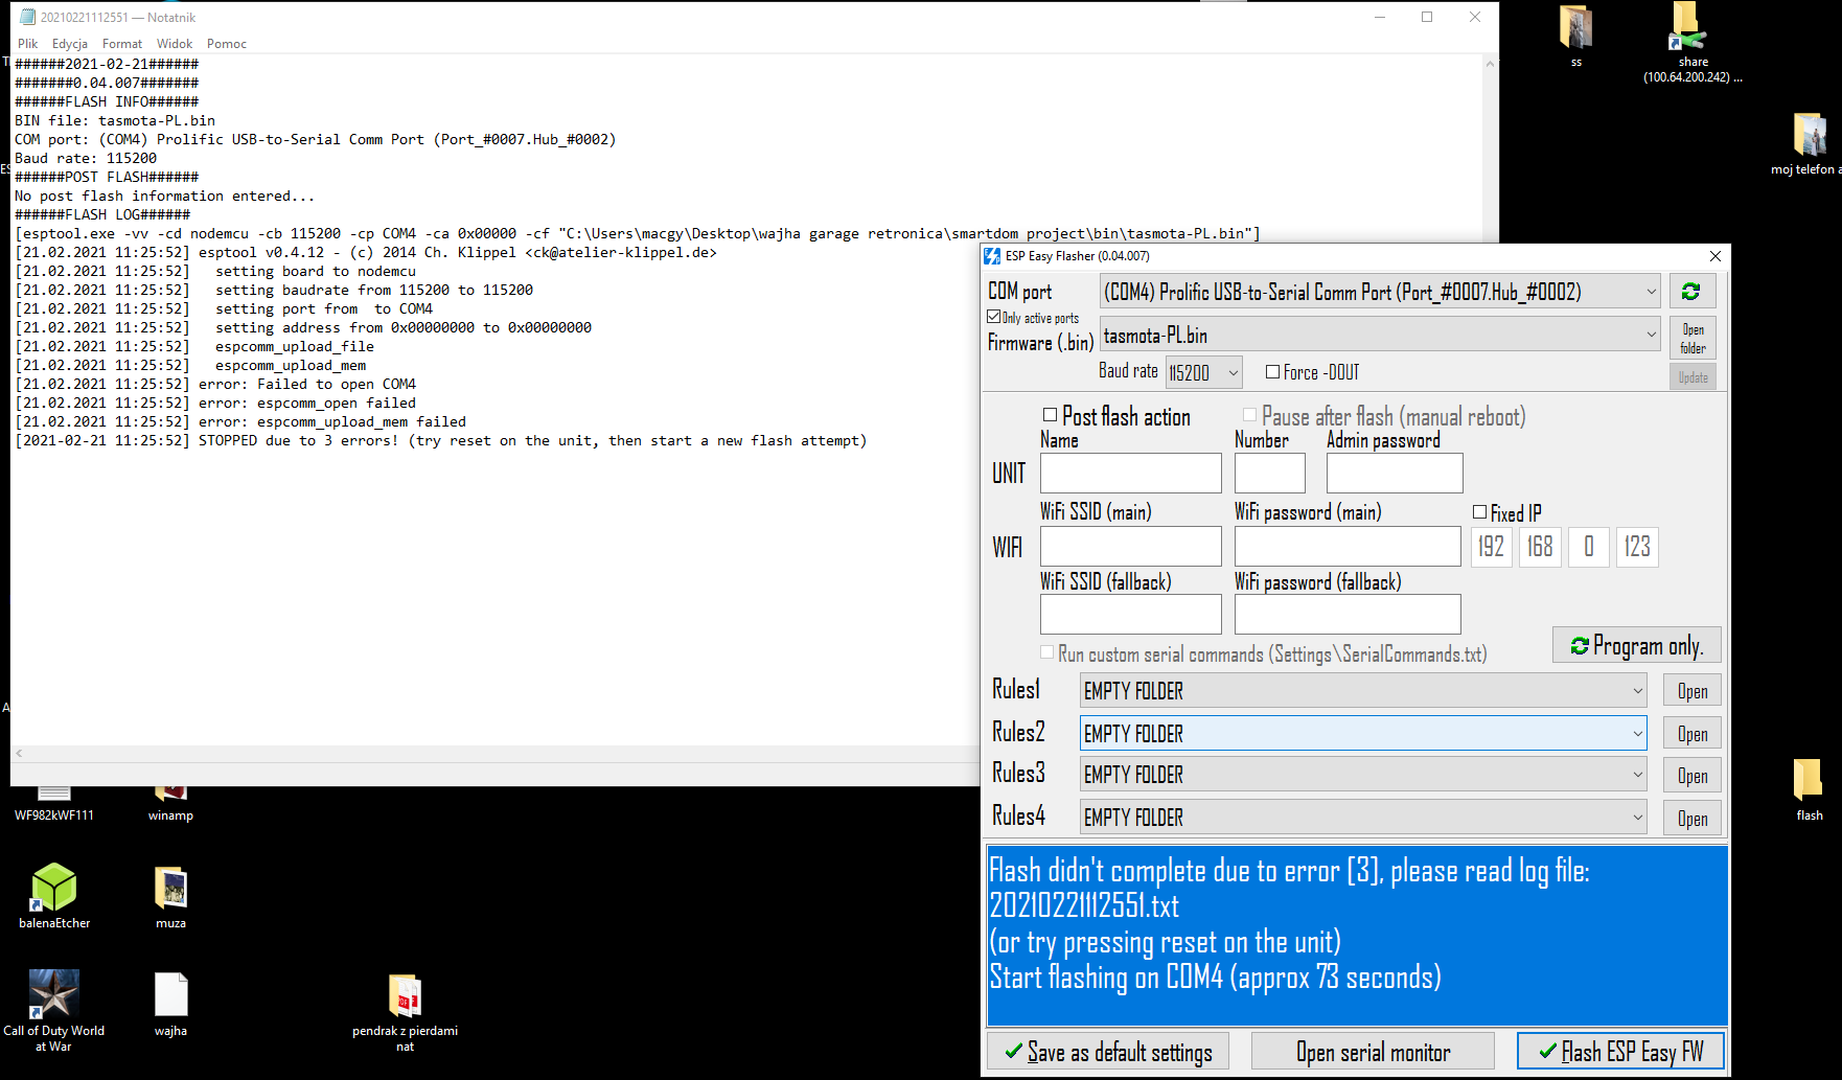The height and width of the screenshot is (1080, 1842).
Task: Click Save as default settings
Action: [x=1108, y=1052]
